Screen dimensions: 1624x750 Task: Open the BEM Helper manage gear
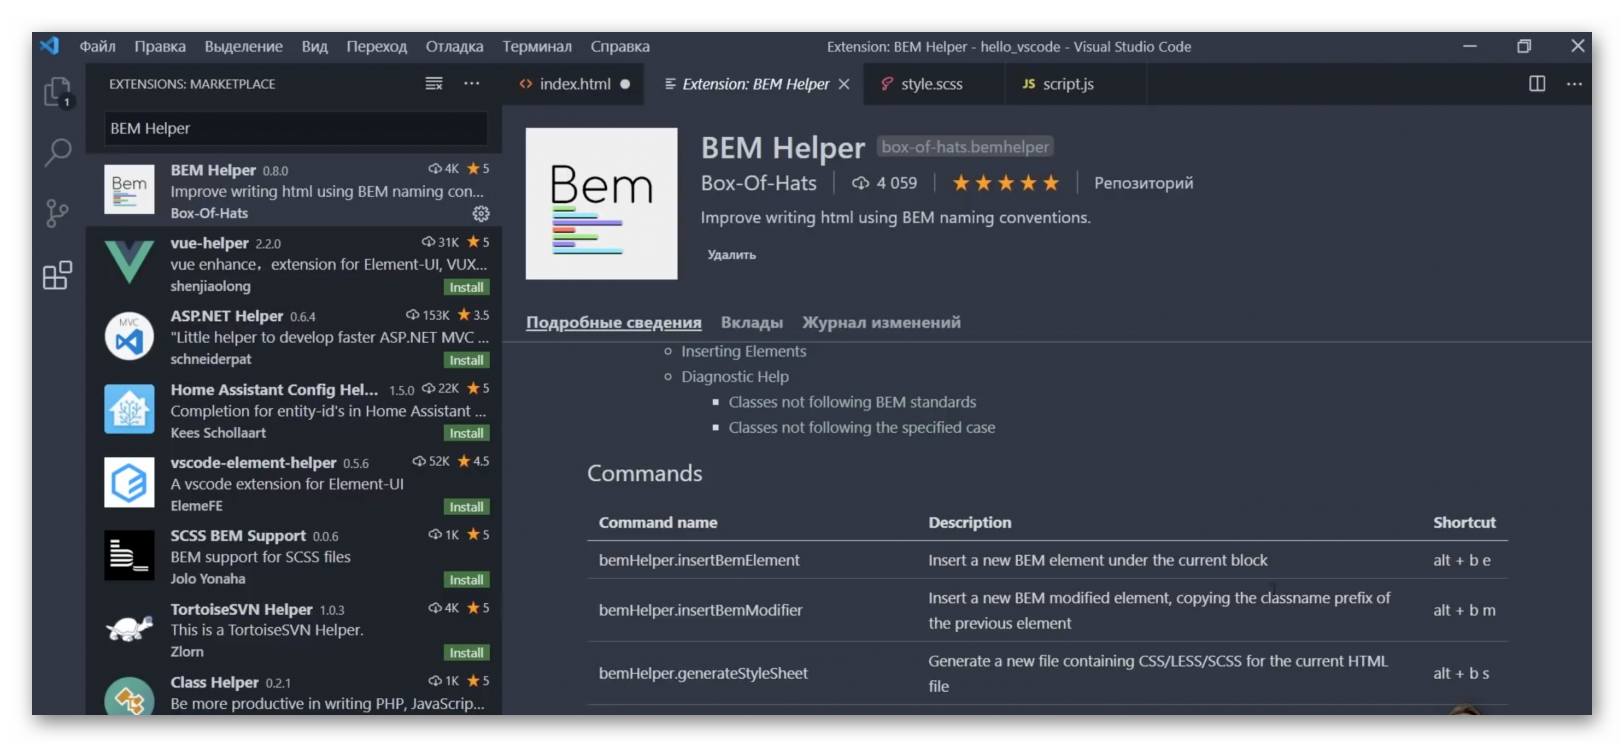click(x=481, y=213)
